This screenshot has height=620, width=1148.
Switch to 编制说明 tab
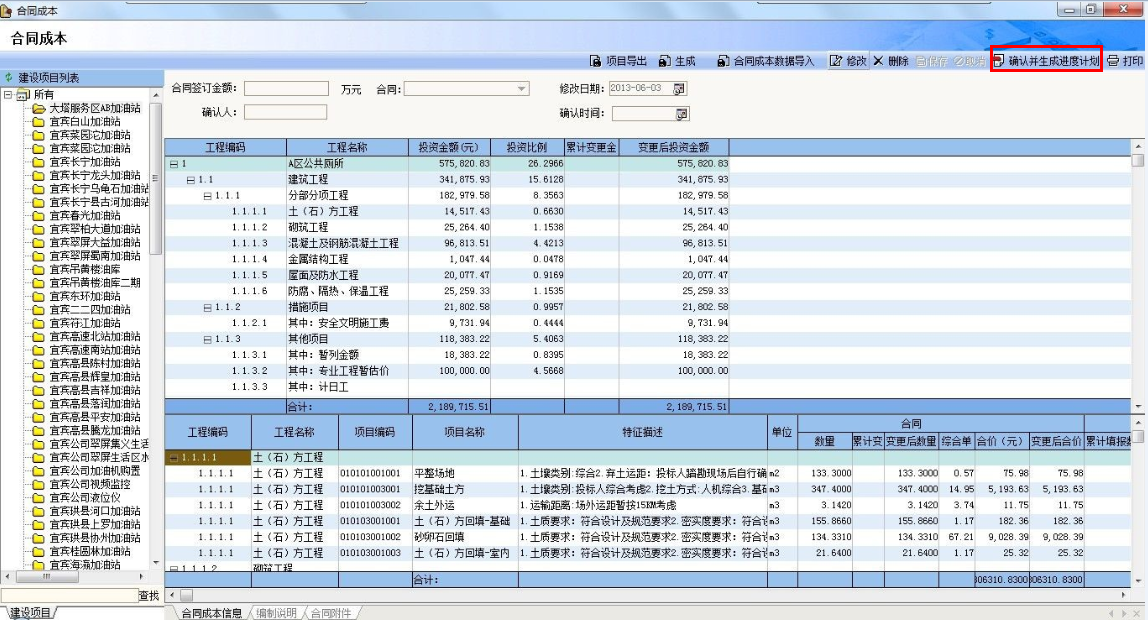pyautogui.click(x=276, y=612)
